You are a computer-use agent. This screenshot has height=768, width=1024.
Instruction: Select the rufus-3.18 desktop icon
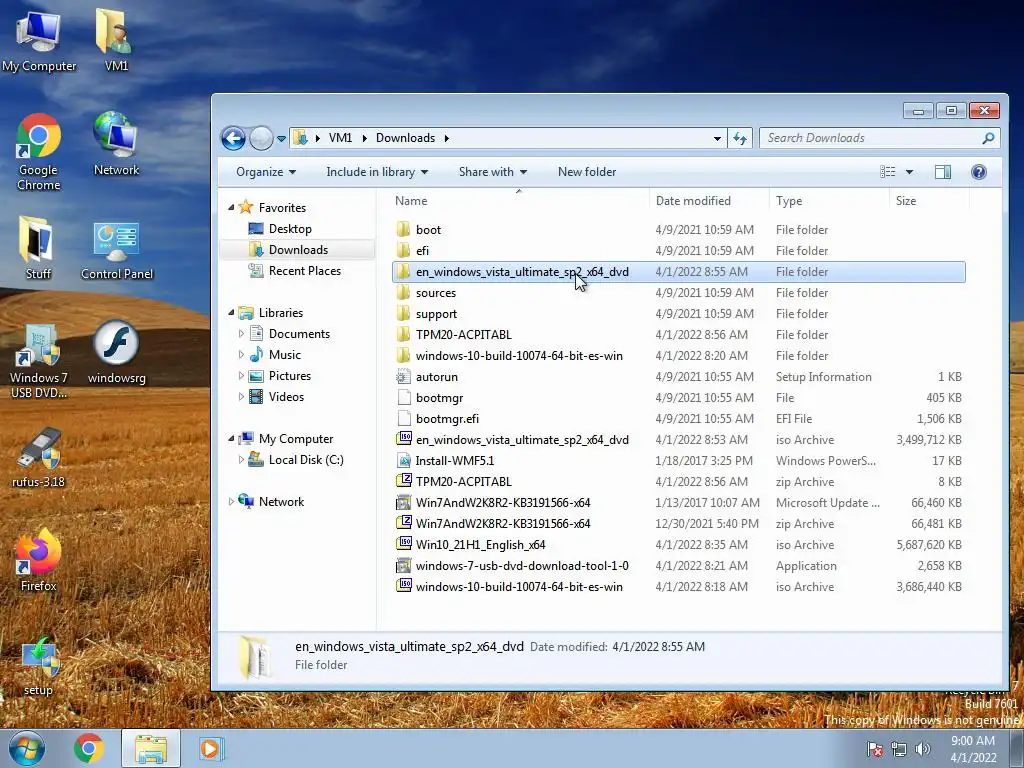click(39, 457)
